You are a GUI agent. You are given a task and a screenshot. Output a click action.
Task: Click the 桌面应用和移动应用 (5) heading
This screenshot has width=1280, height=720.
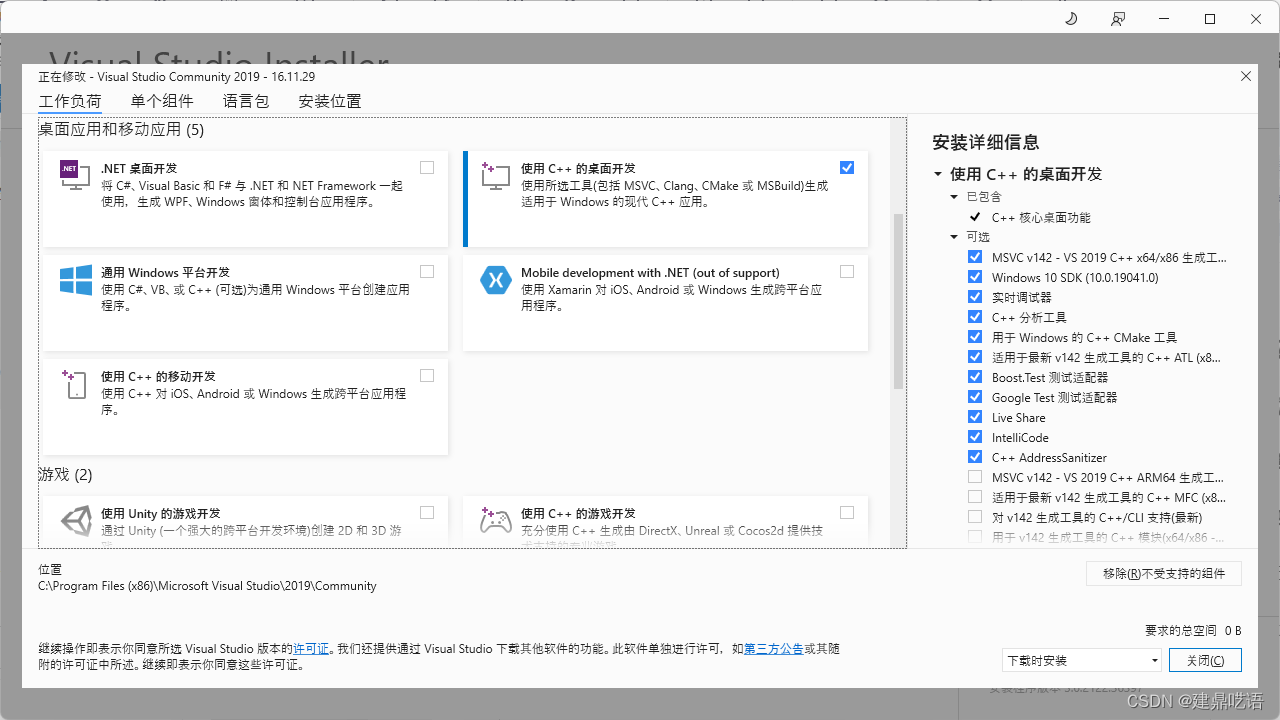(121, 129)
